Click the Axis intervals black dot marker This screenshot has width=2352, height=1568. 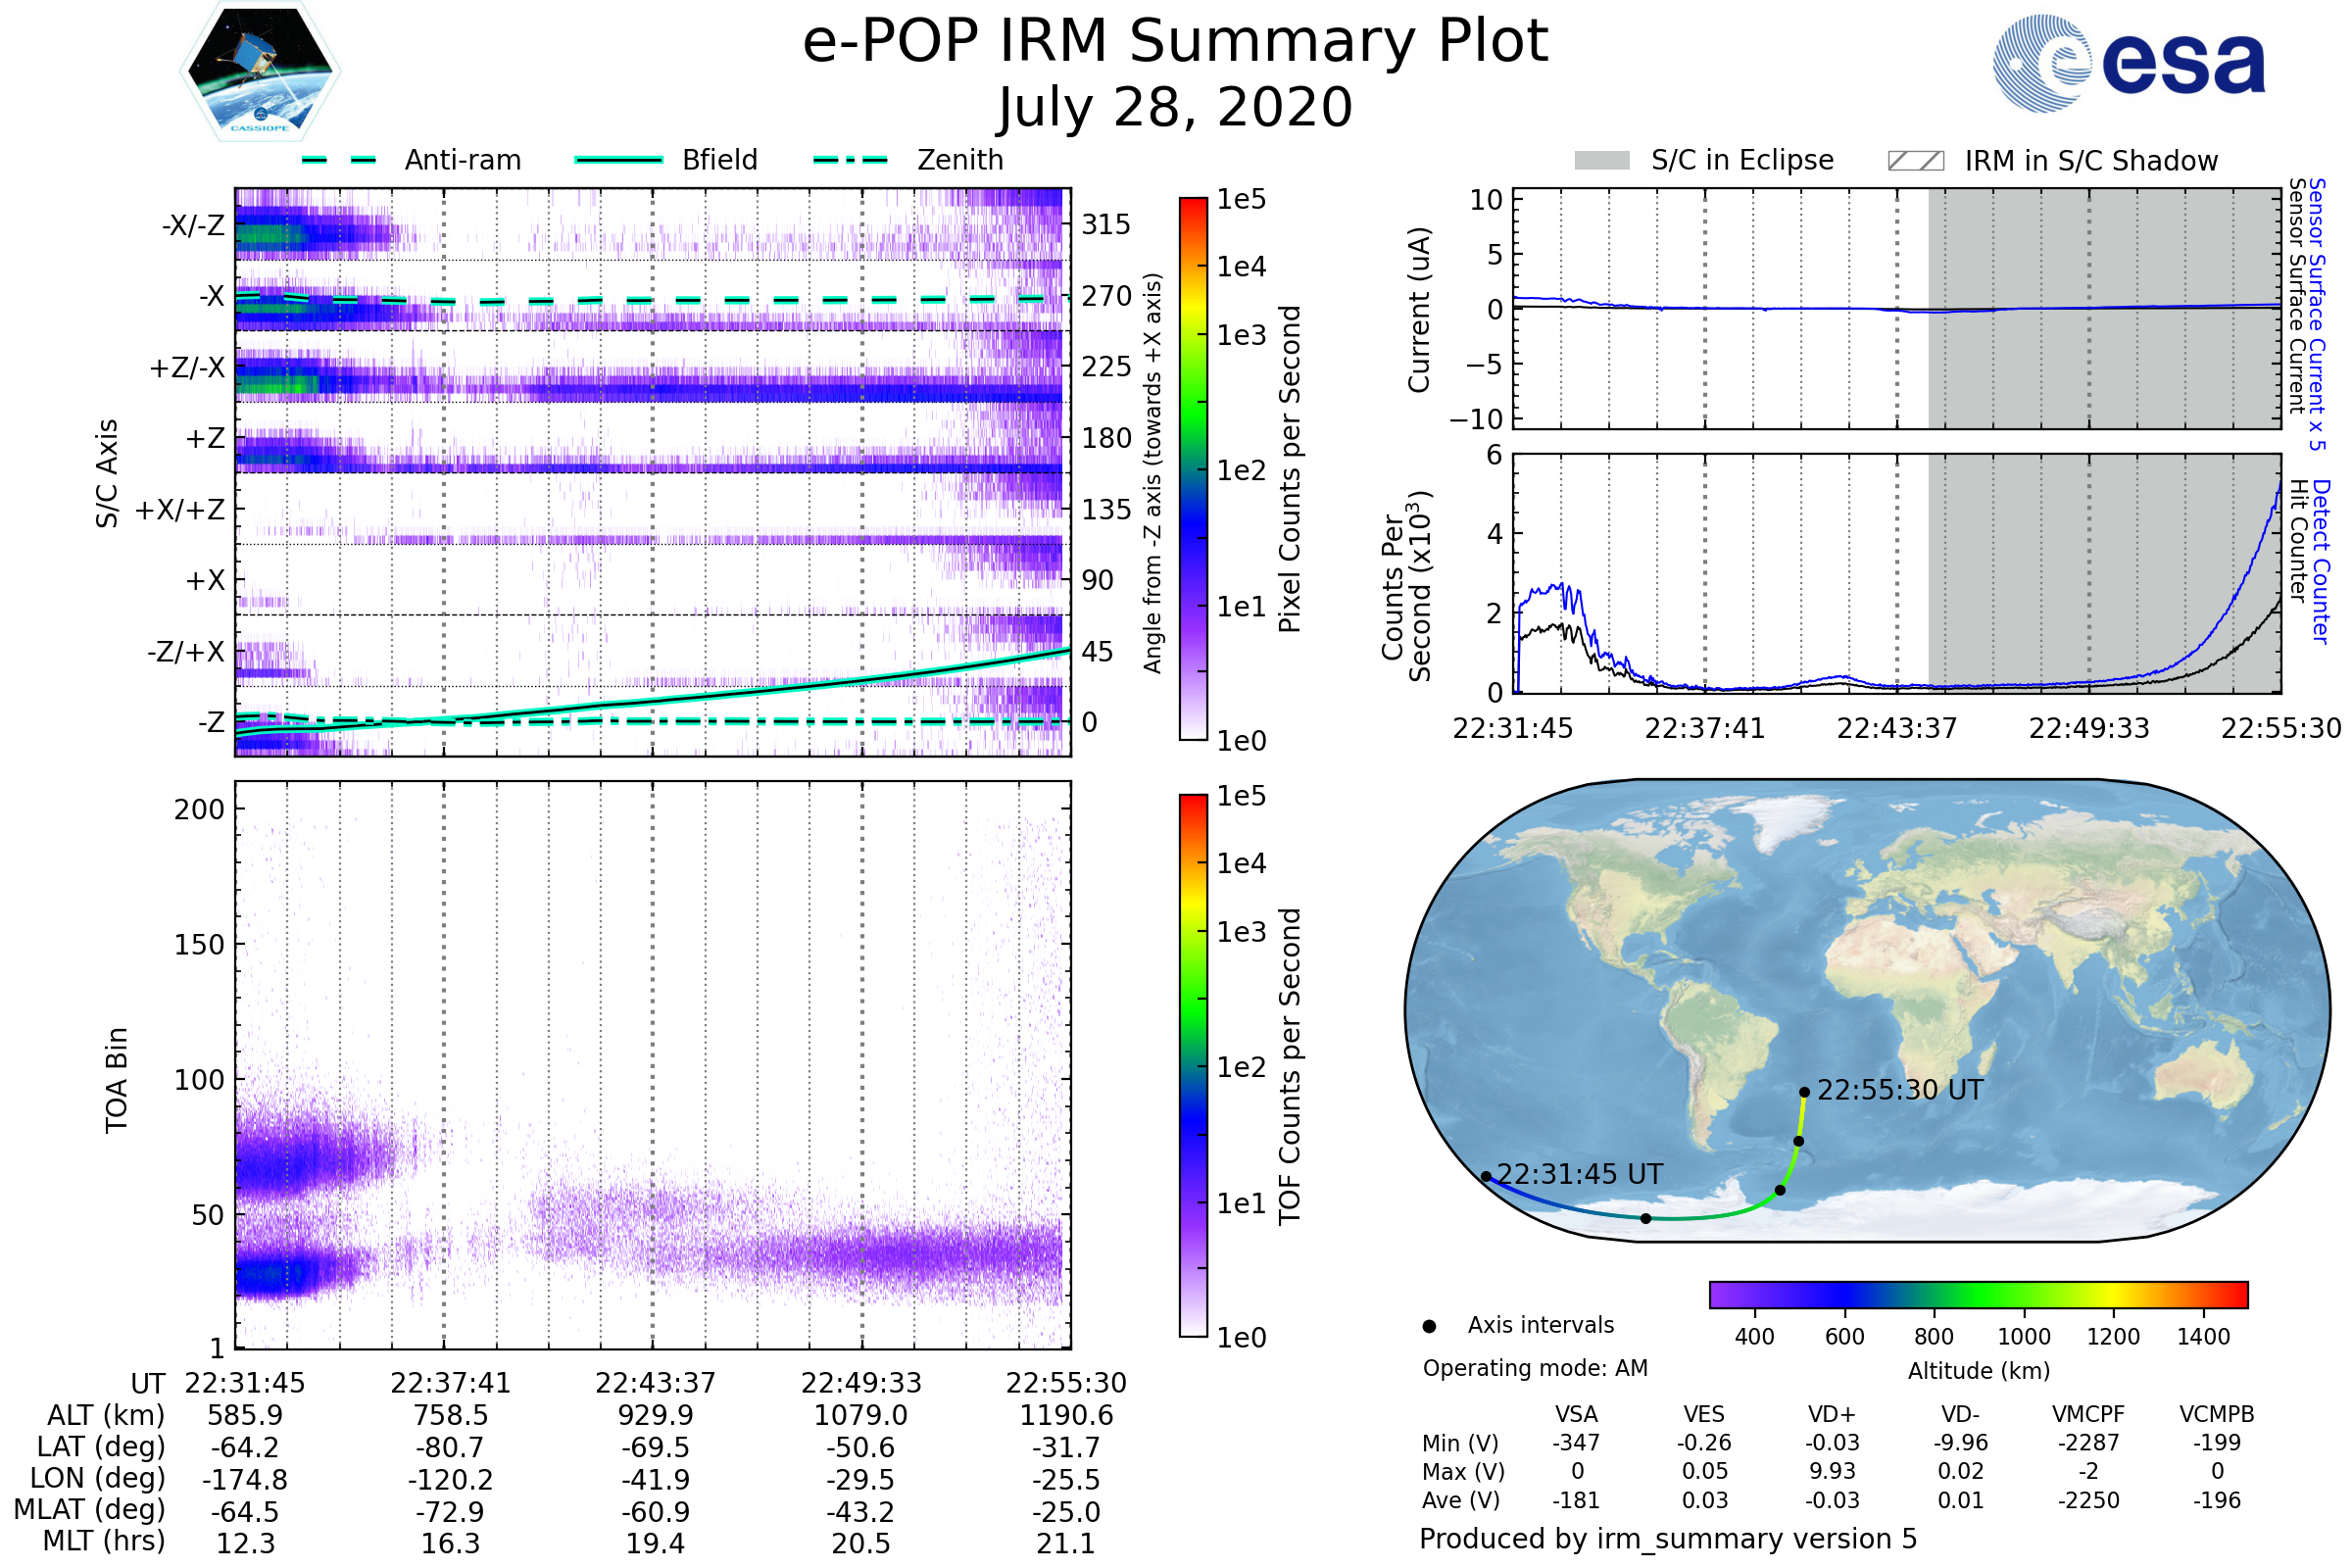point(1429,1326)
